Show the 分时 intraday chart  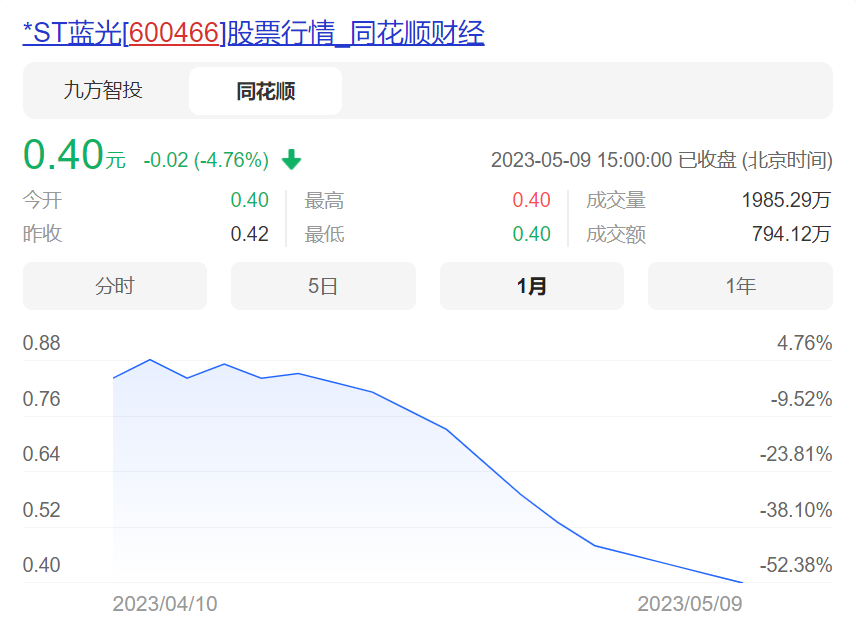point(115,286)
